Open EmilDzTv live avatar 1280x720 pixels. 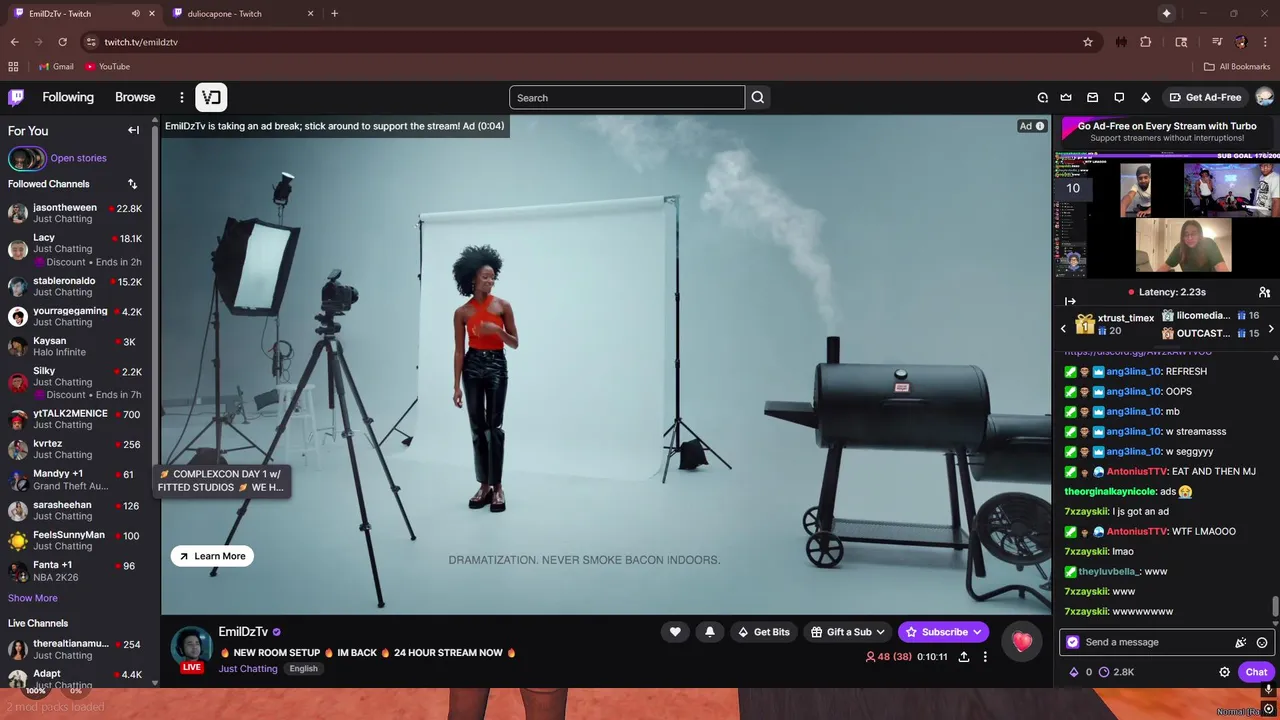pos(191,648)
